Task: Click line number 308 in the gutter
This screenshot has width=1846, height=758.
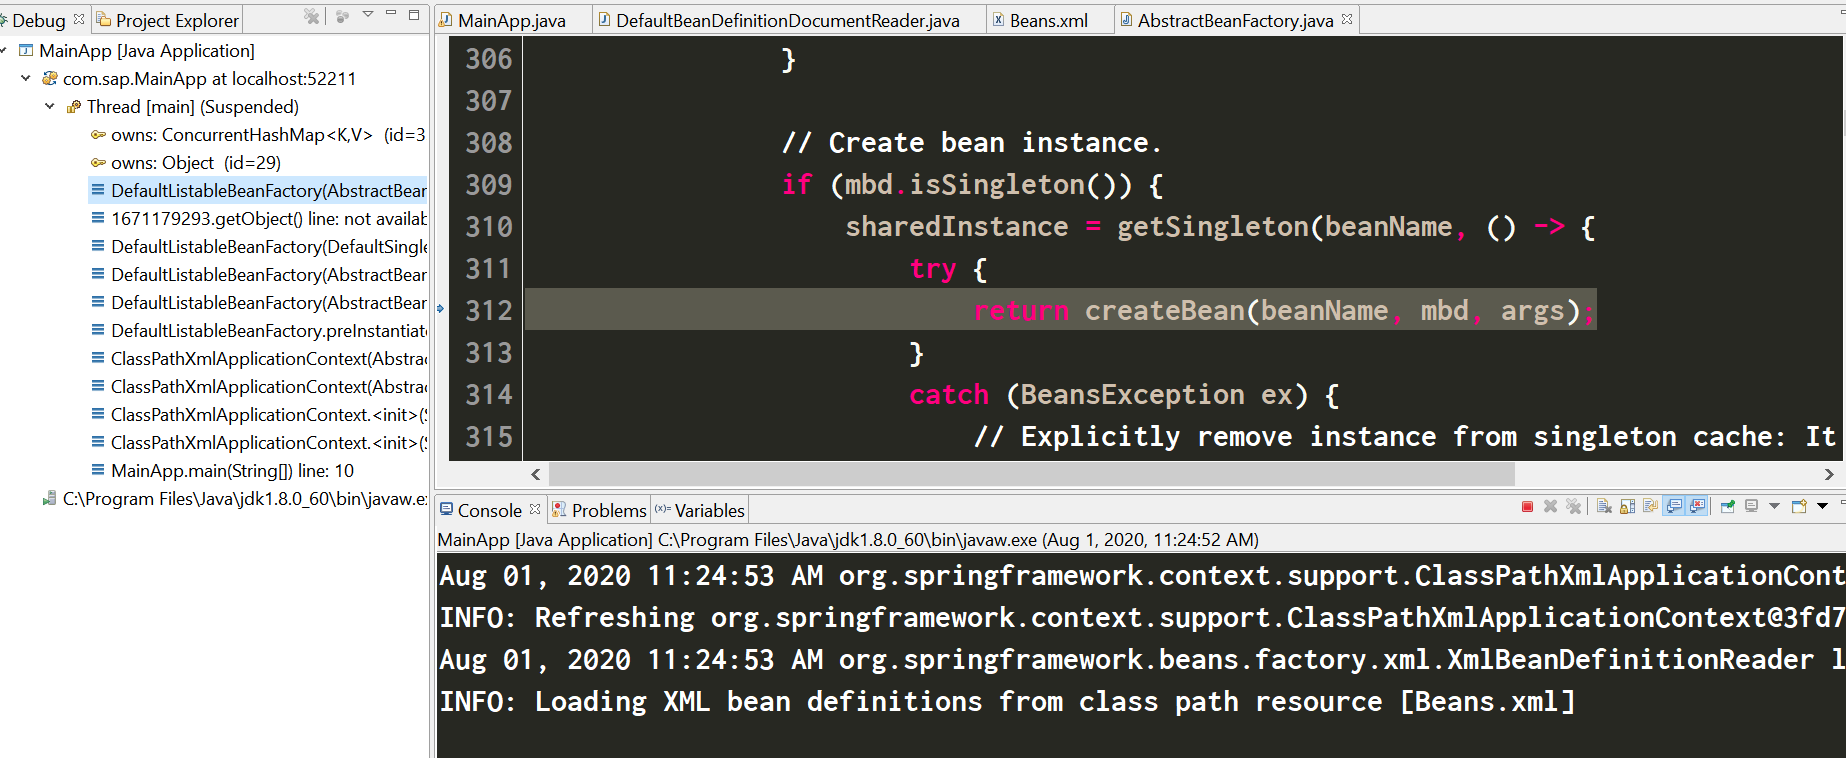Action: (x=489, y=143)
